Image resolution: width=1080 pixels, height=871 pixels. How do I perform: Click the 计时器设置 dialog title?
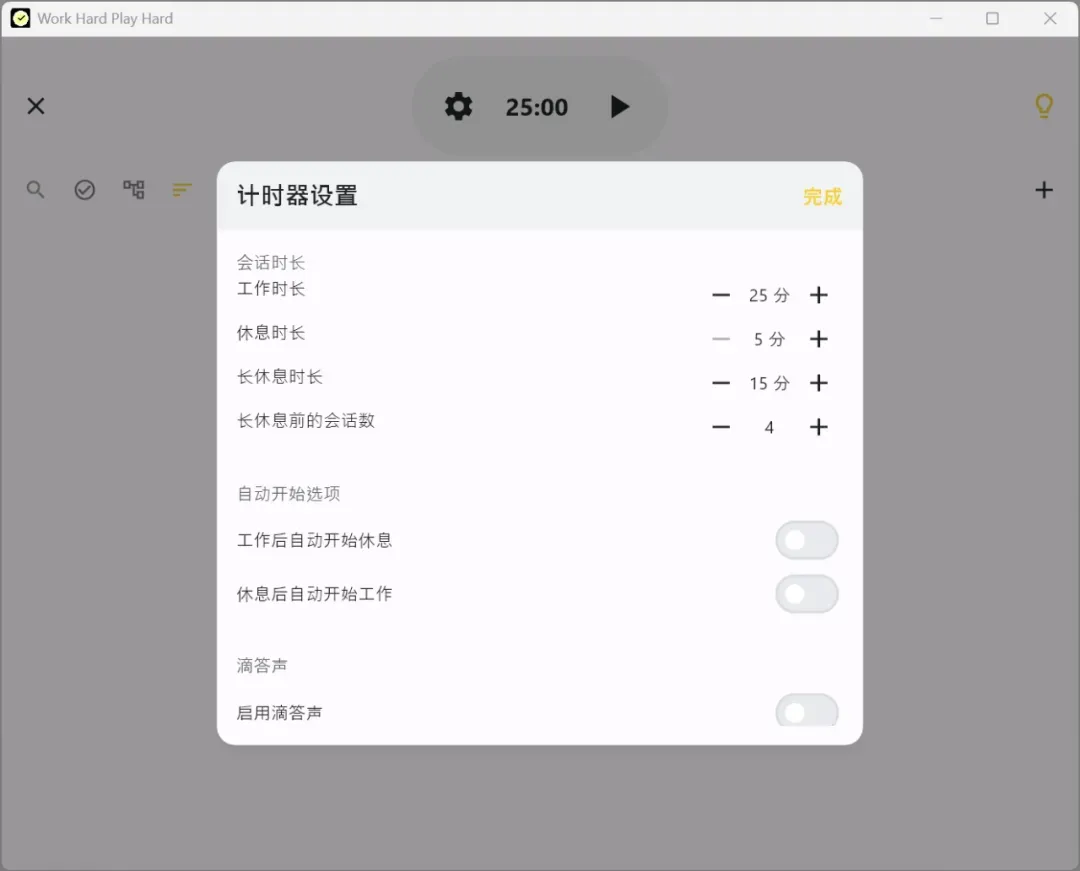297,196
